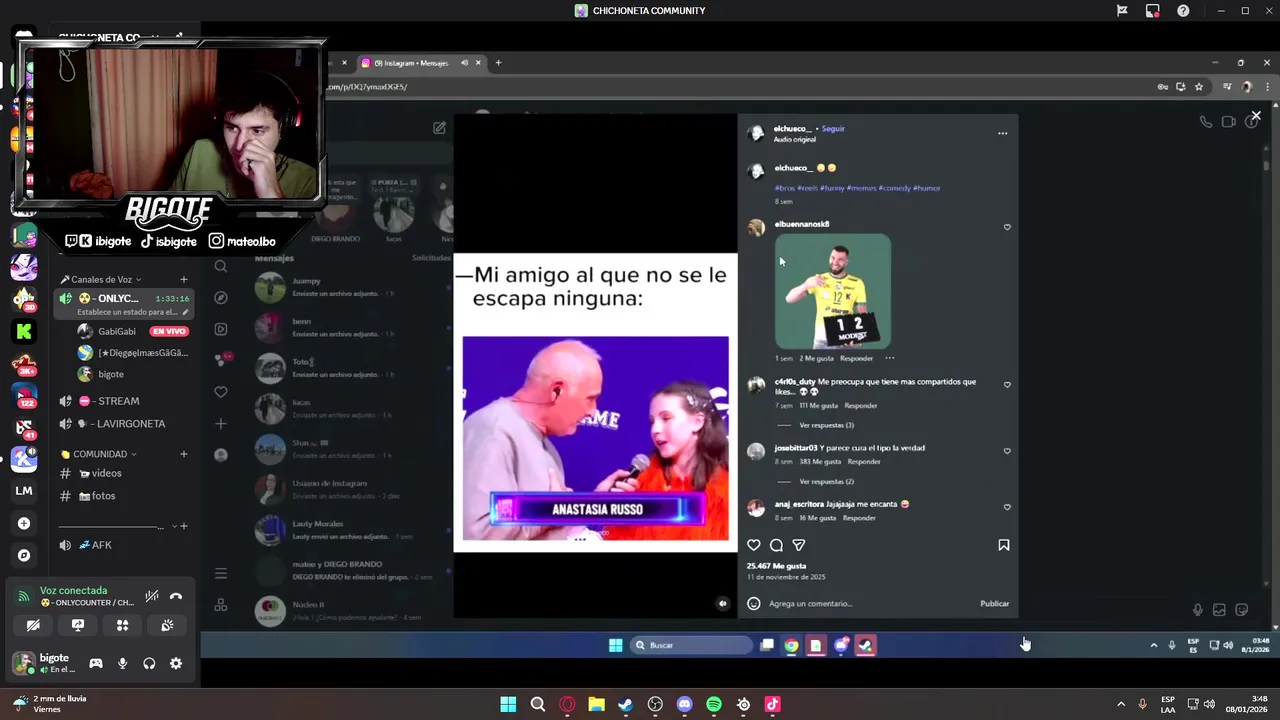Share the post with paper plane icon
The image size is (1280, 720).
(798, 545)
